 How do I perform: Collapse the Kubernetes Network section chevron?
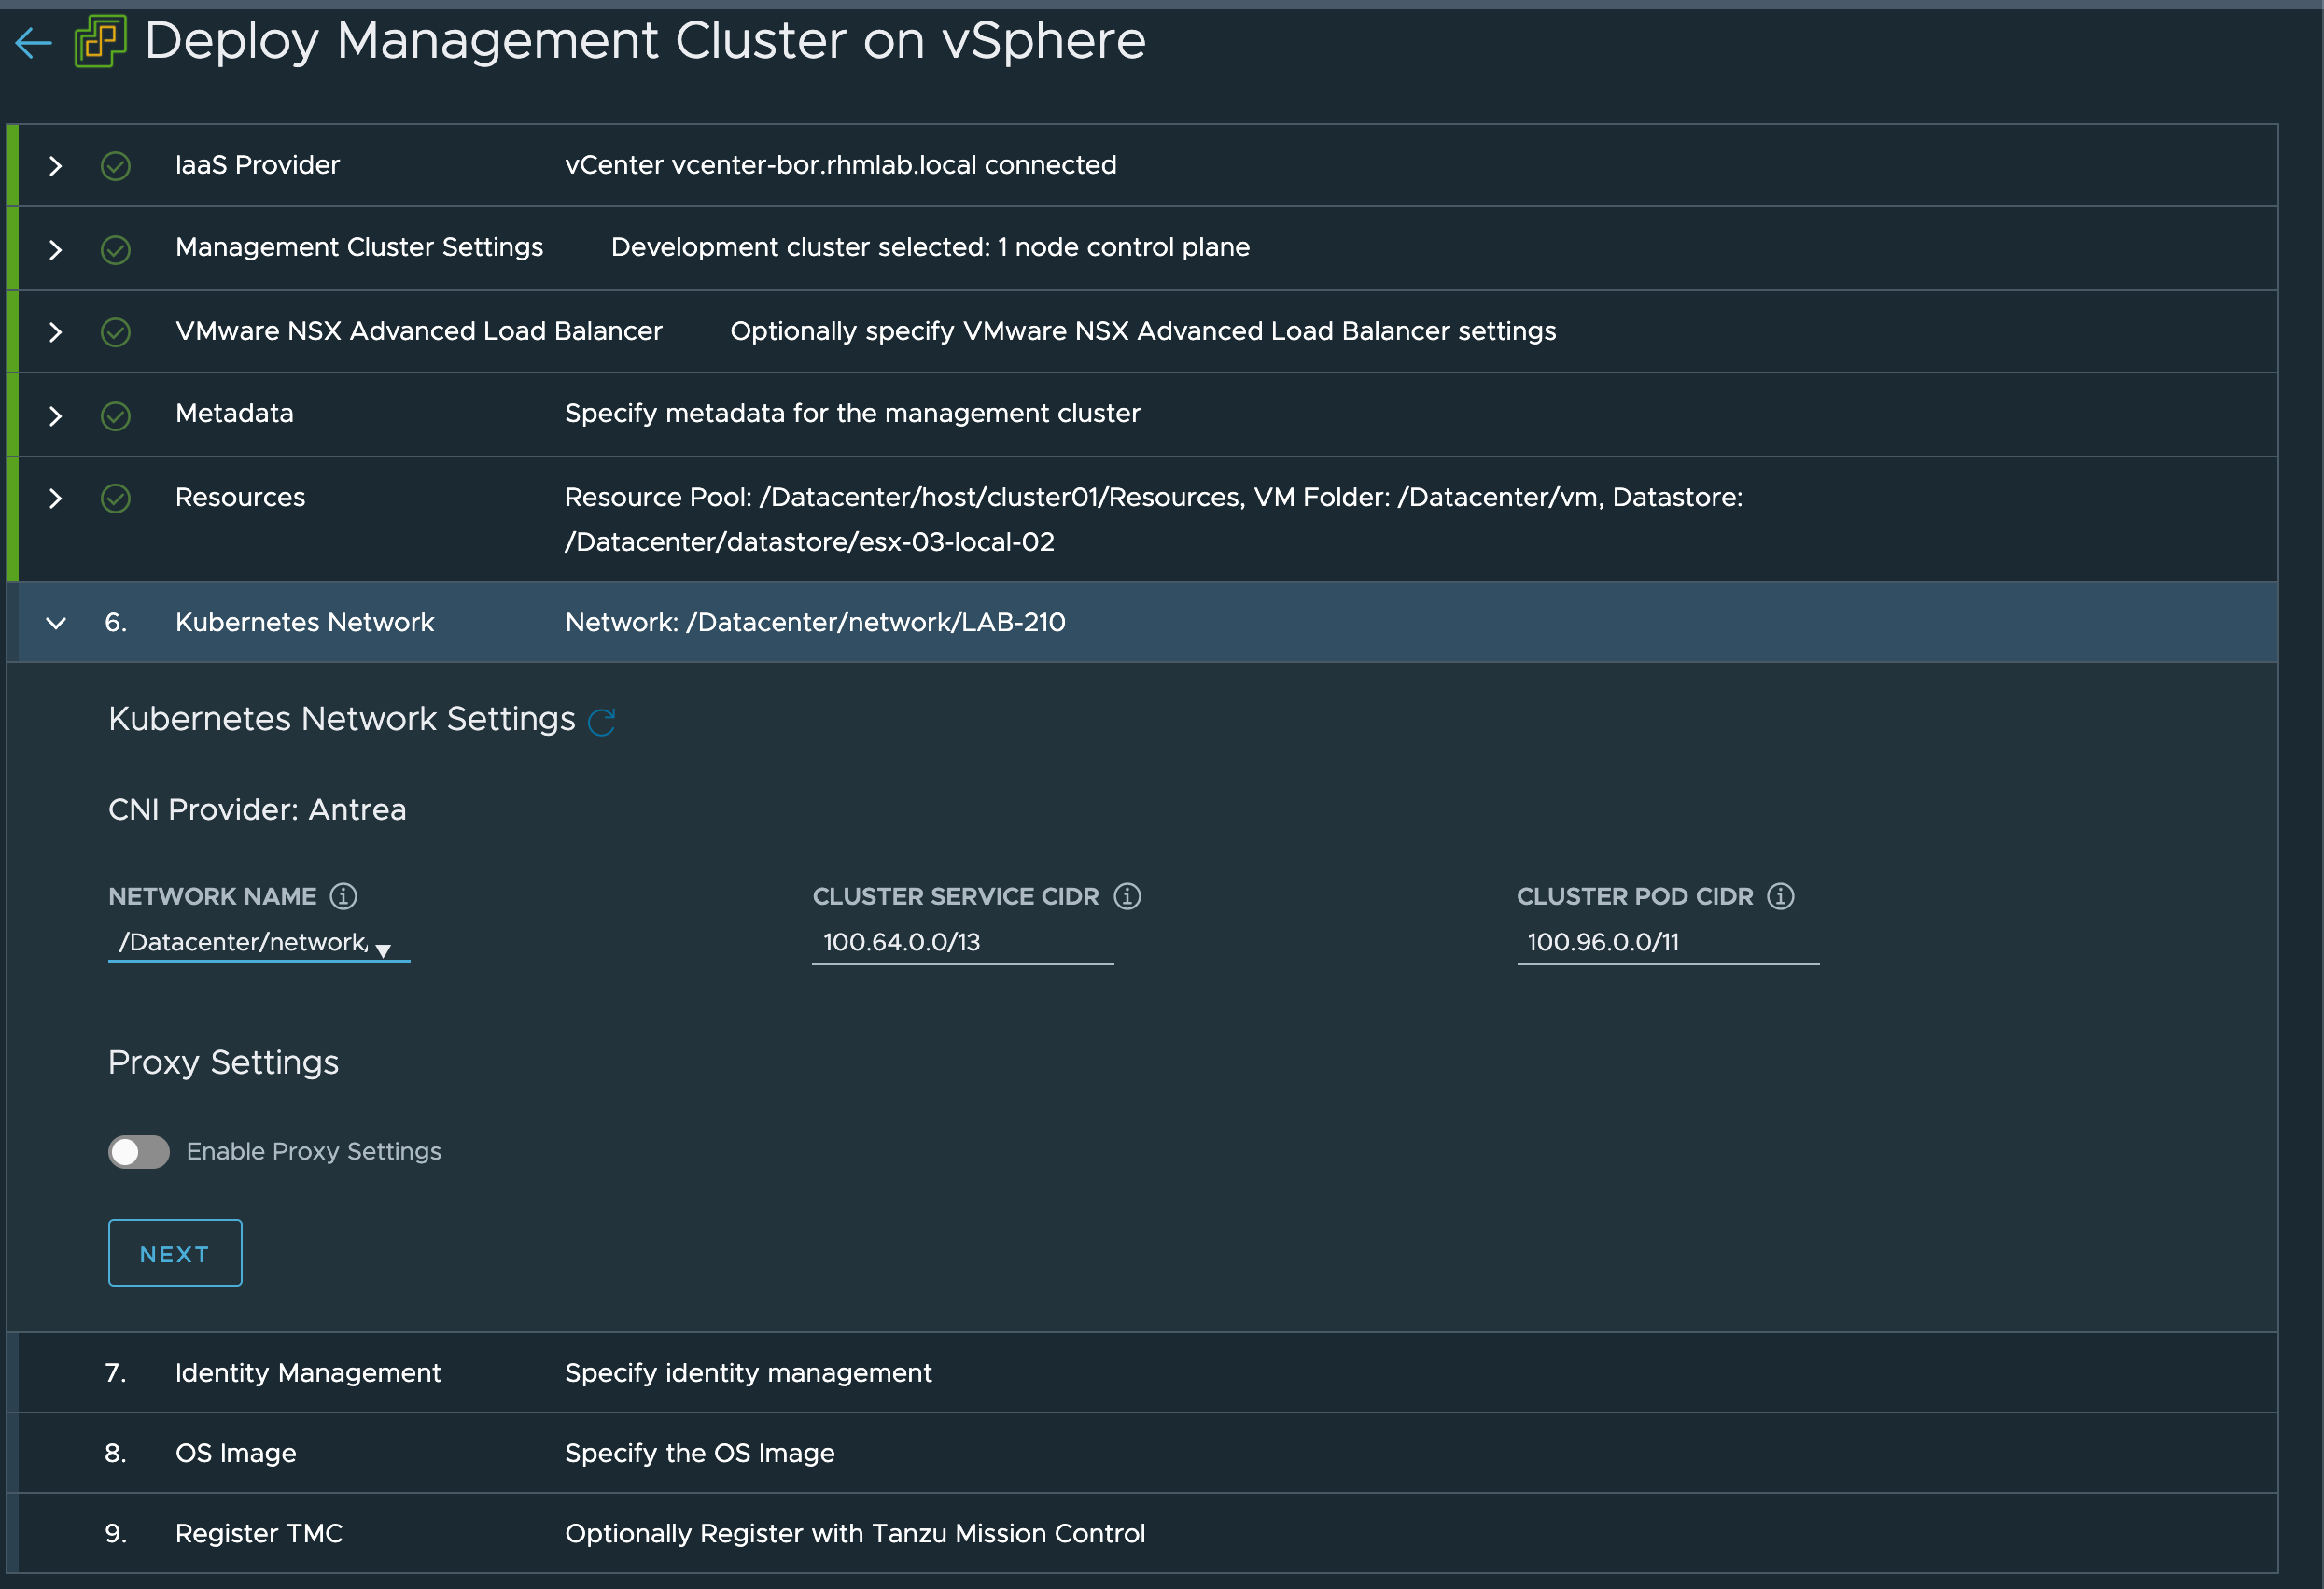[x=56, y=623]
